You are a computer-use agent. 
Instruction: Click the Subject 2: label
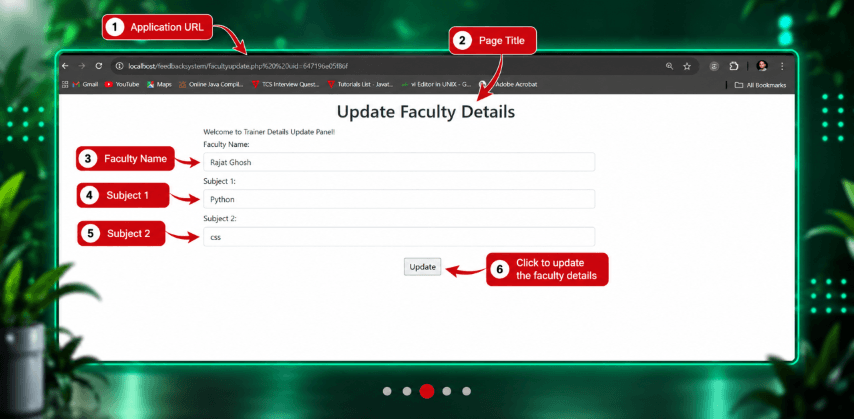(x=219, y=218)
